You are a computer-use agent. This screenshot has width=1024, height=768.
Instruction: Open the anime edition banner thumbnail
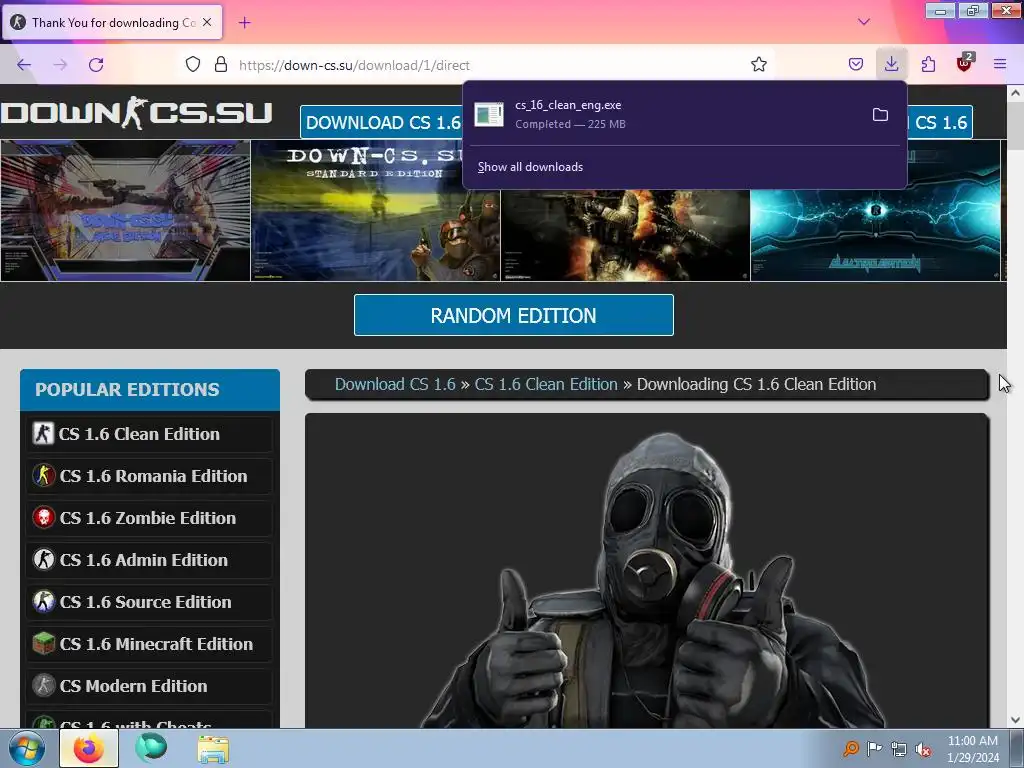(125, 211)
